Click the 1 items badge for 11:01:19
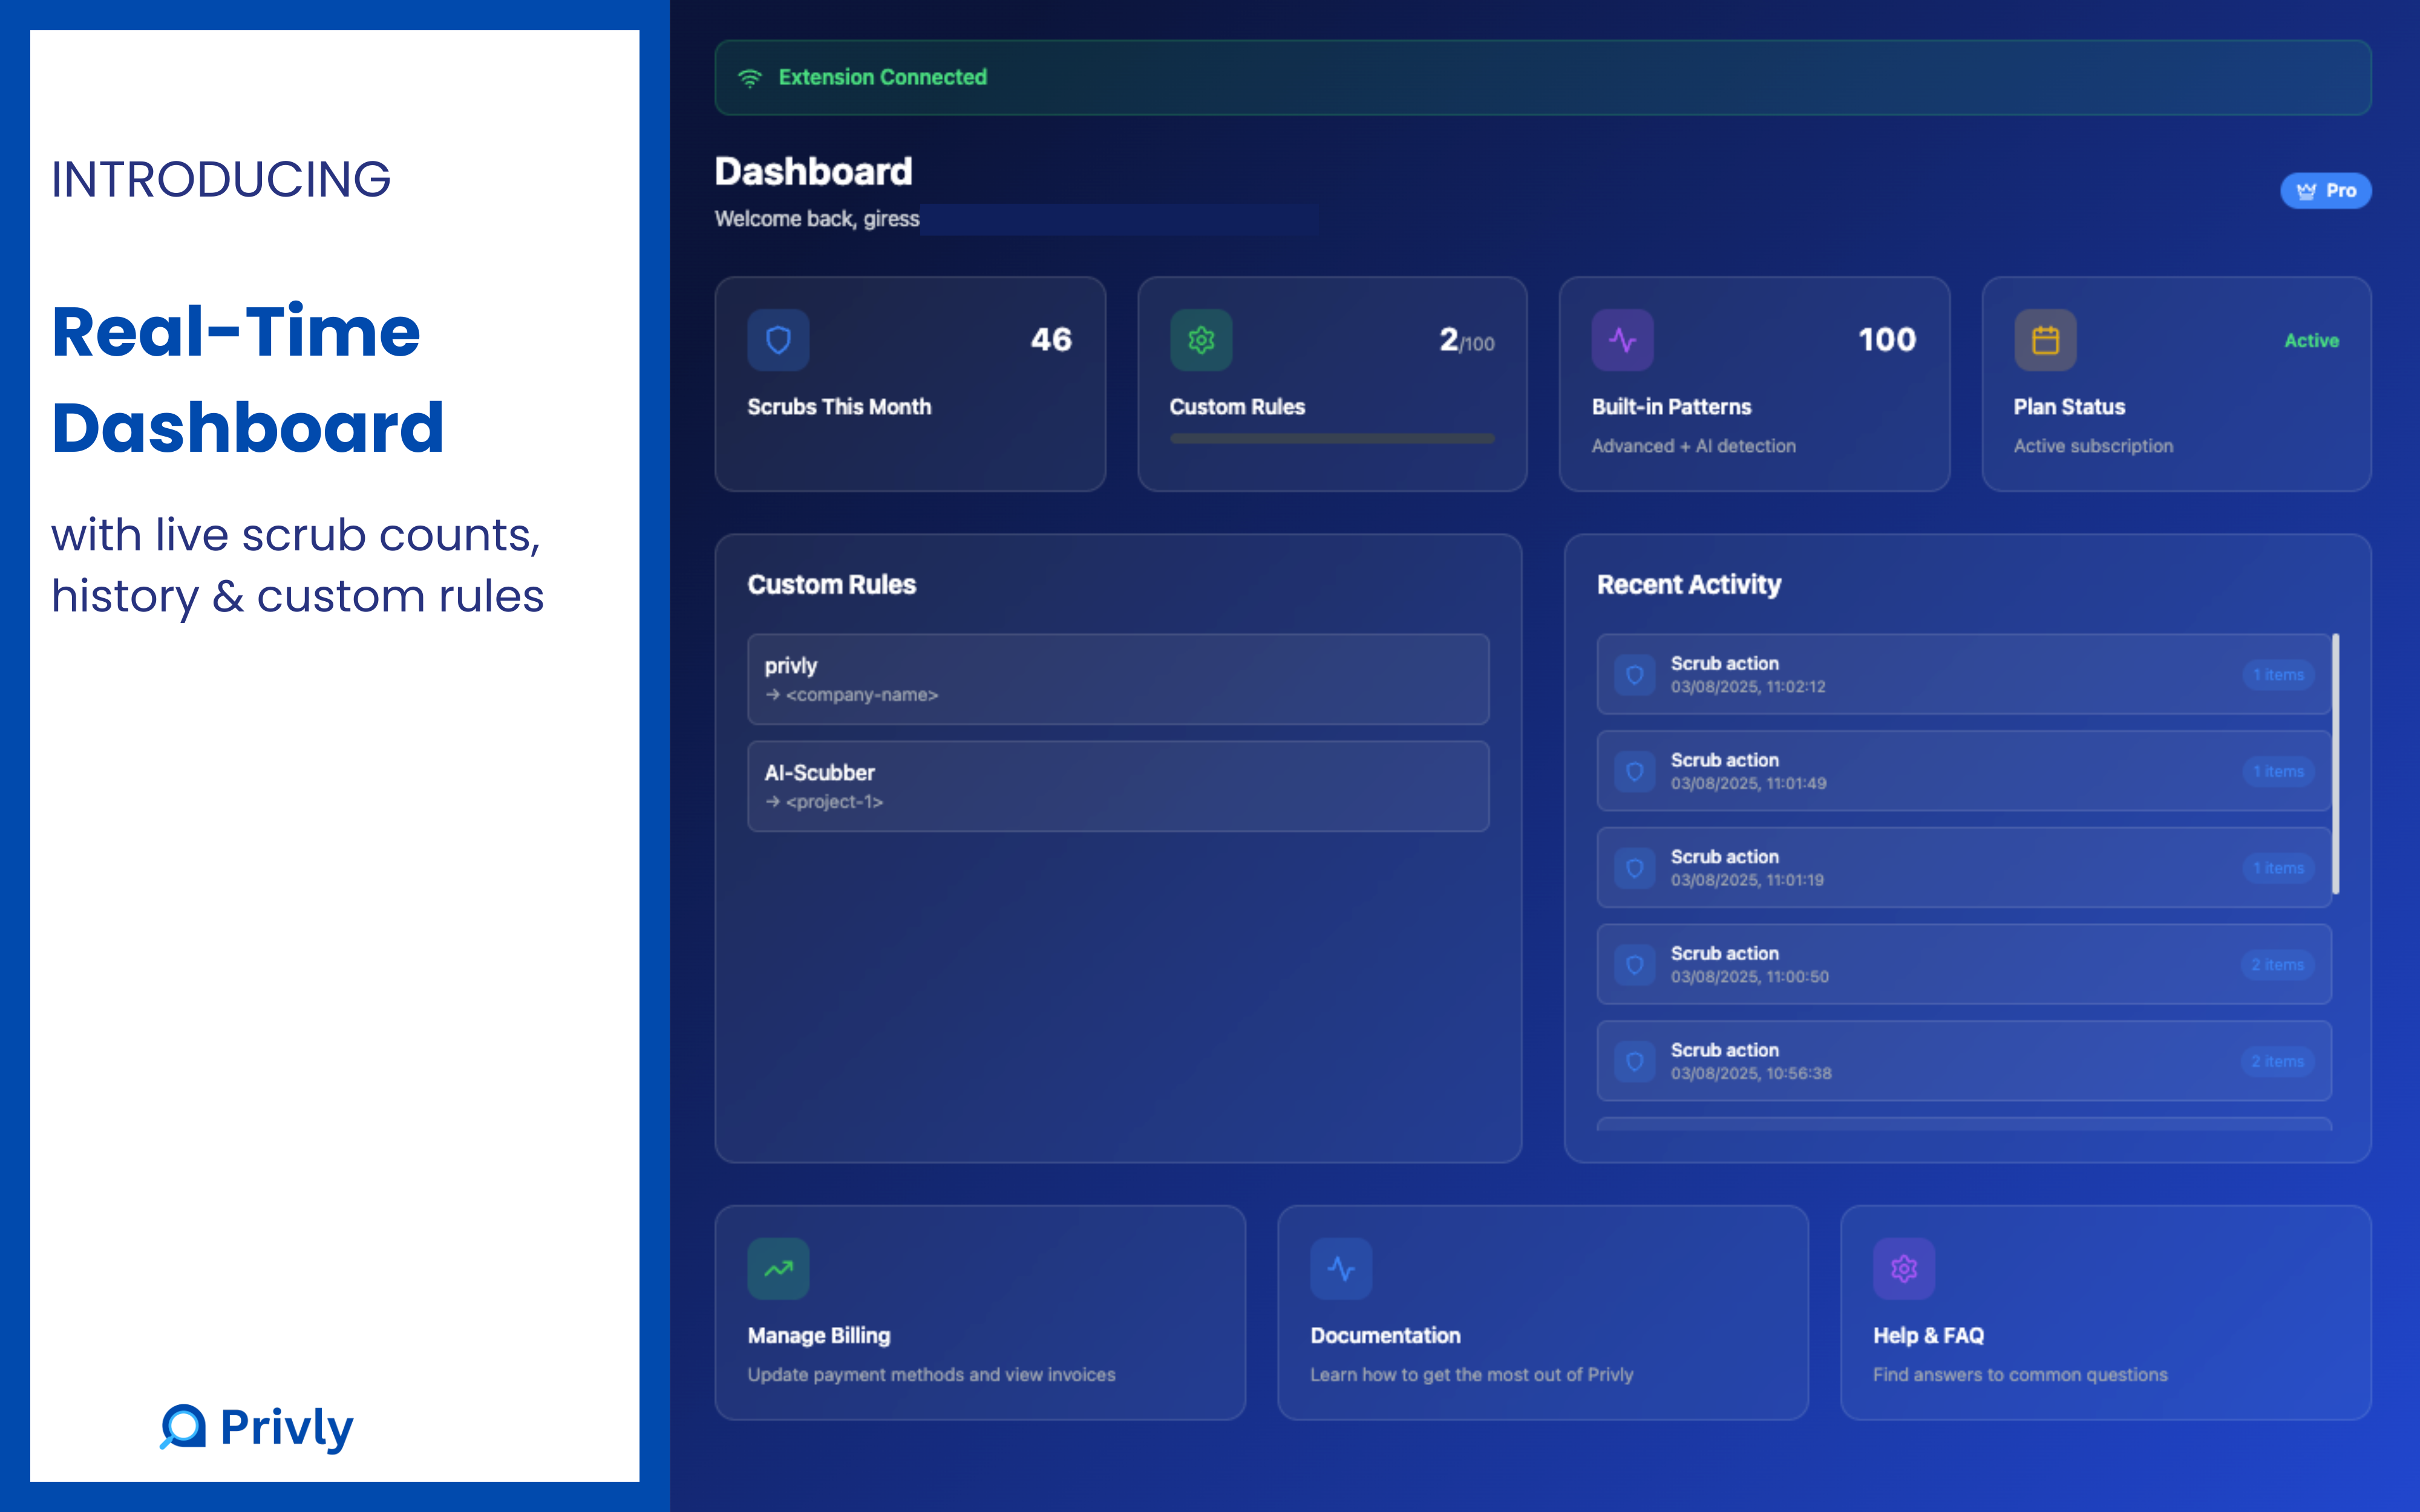 point(2278,868)
